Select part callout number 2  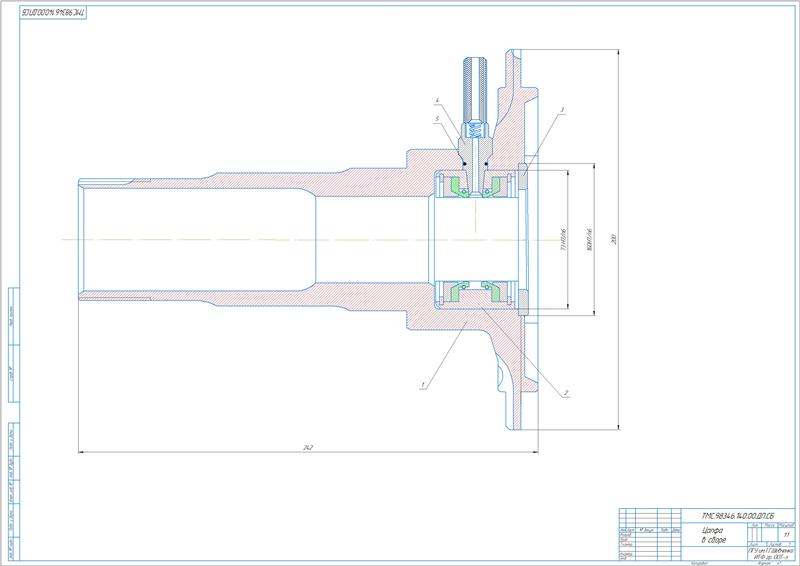pyautogui.click(x=565, y=393)
